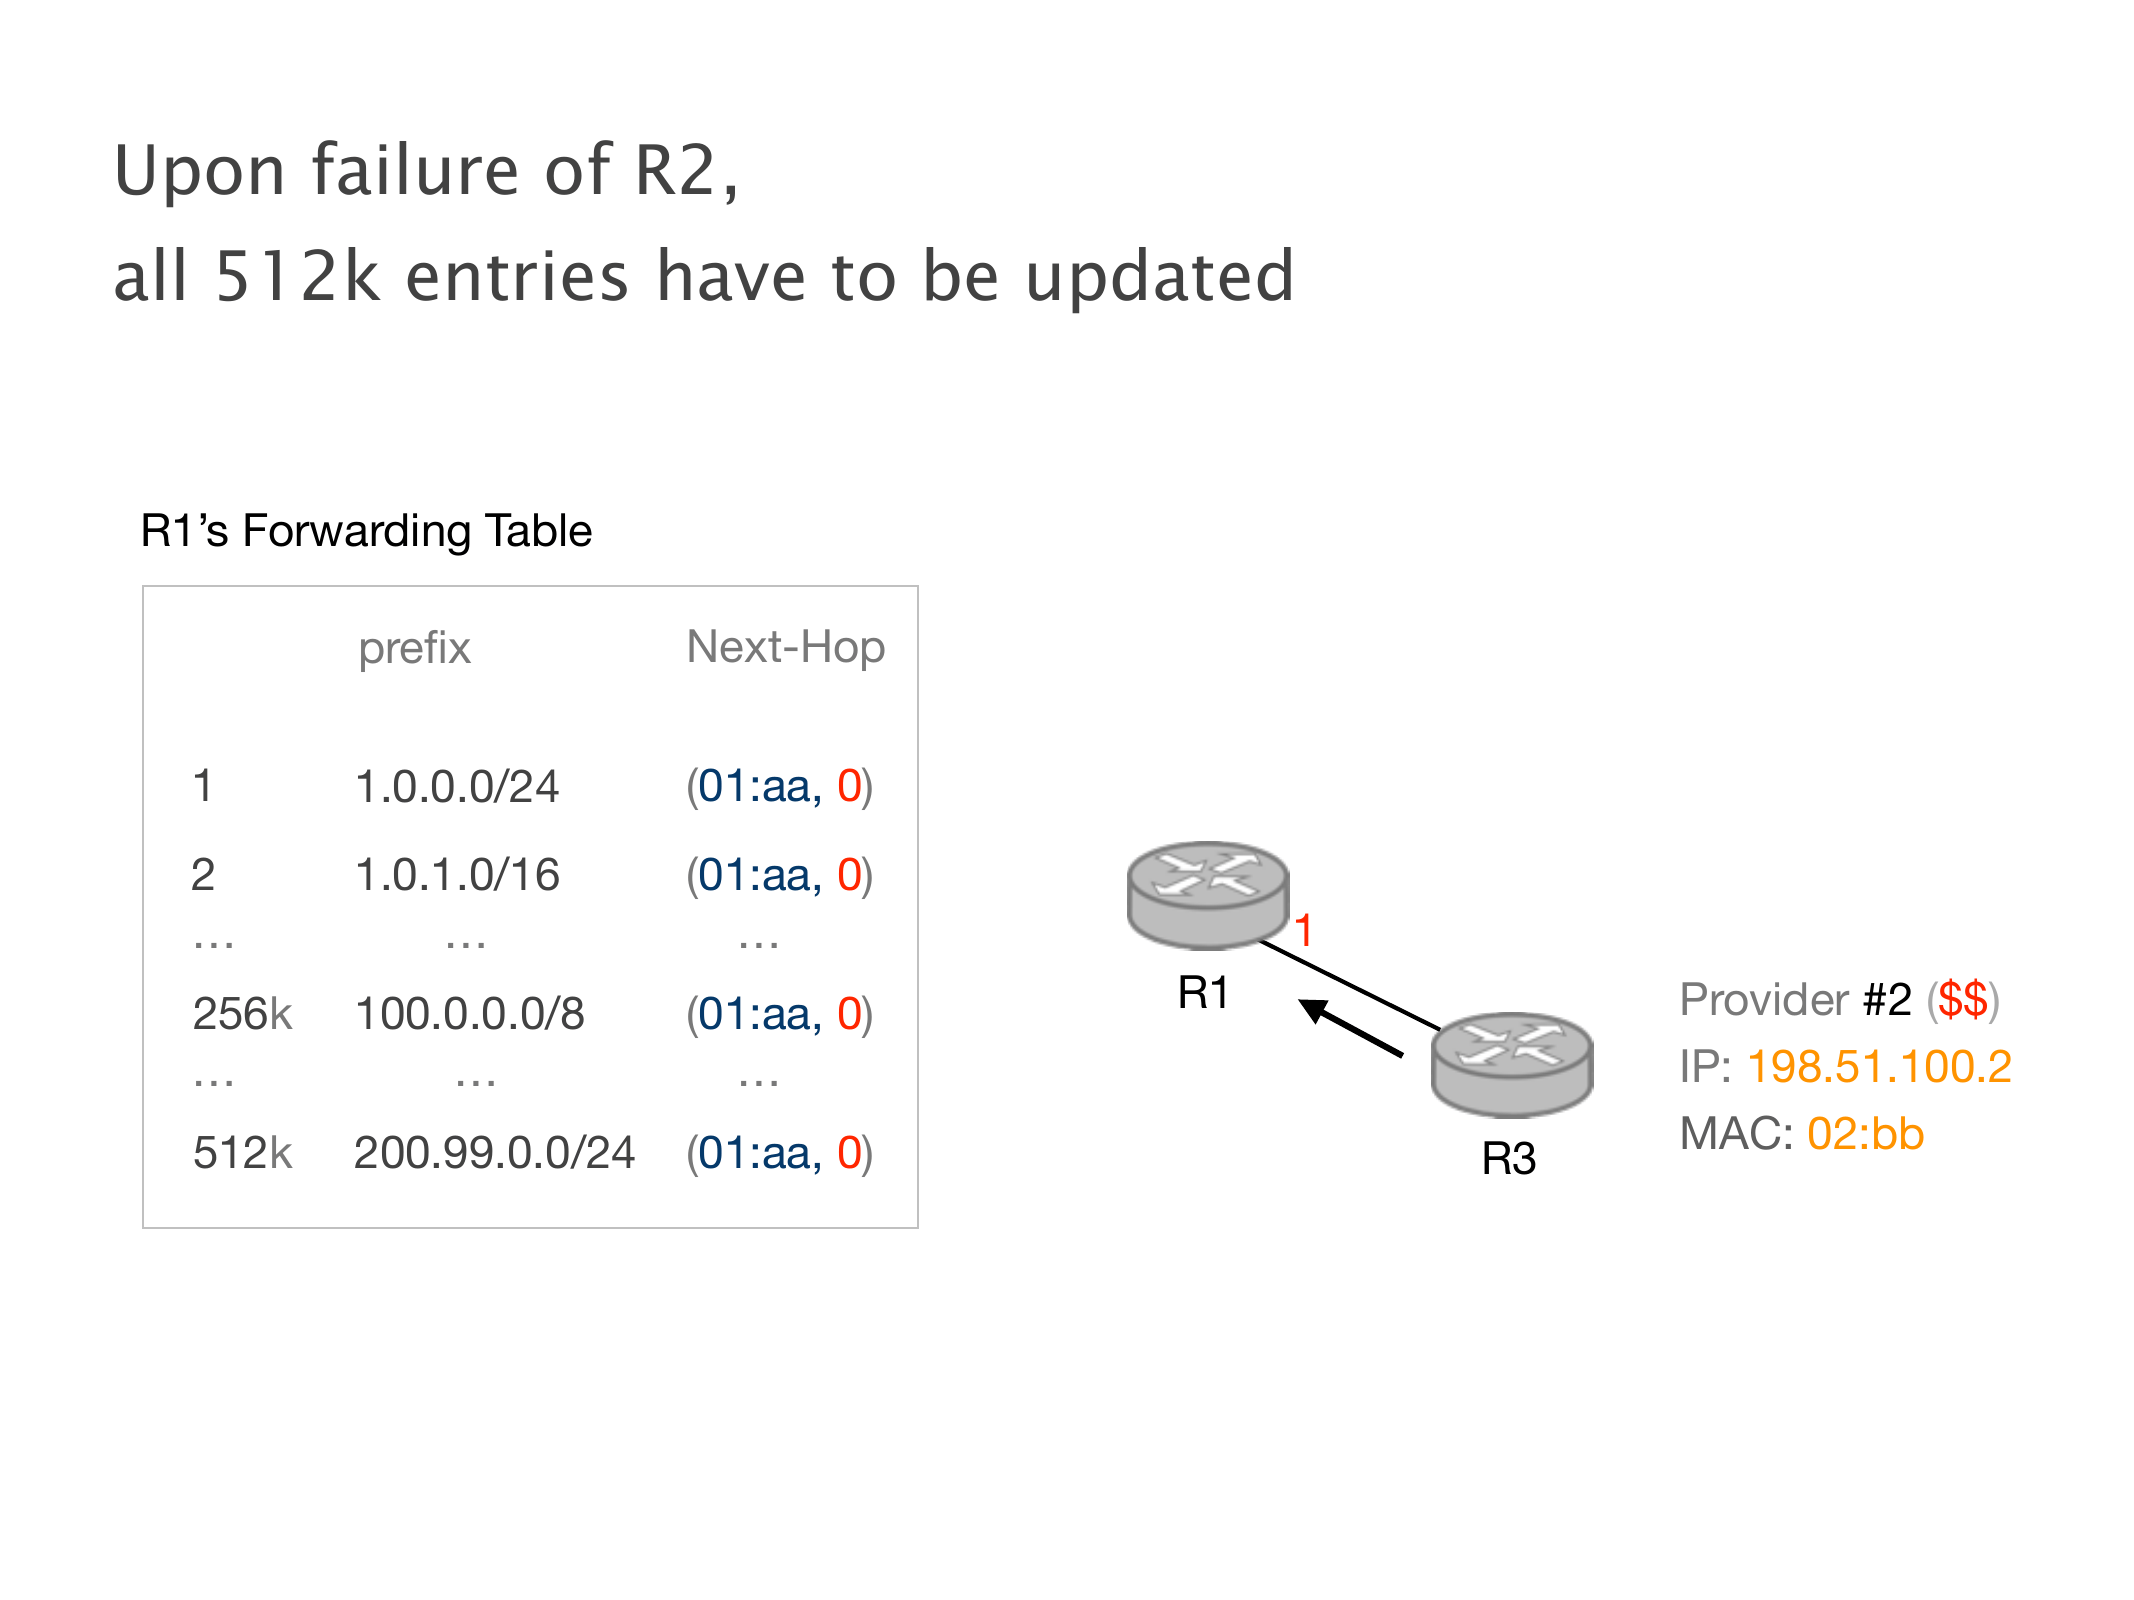Screen dimensions: 2134x1600
Task: Click the "R1" text label below the router
Action: (x=1203, y=993)
